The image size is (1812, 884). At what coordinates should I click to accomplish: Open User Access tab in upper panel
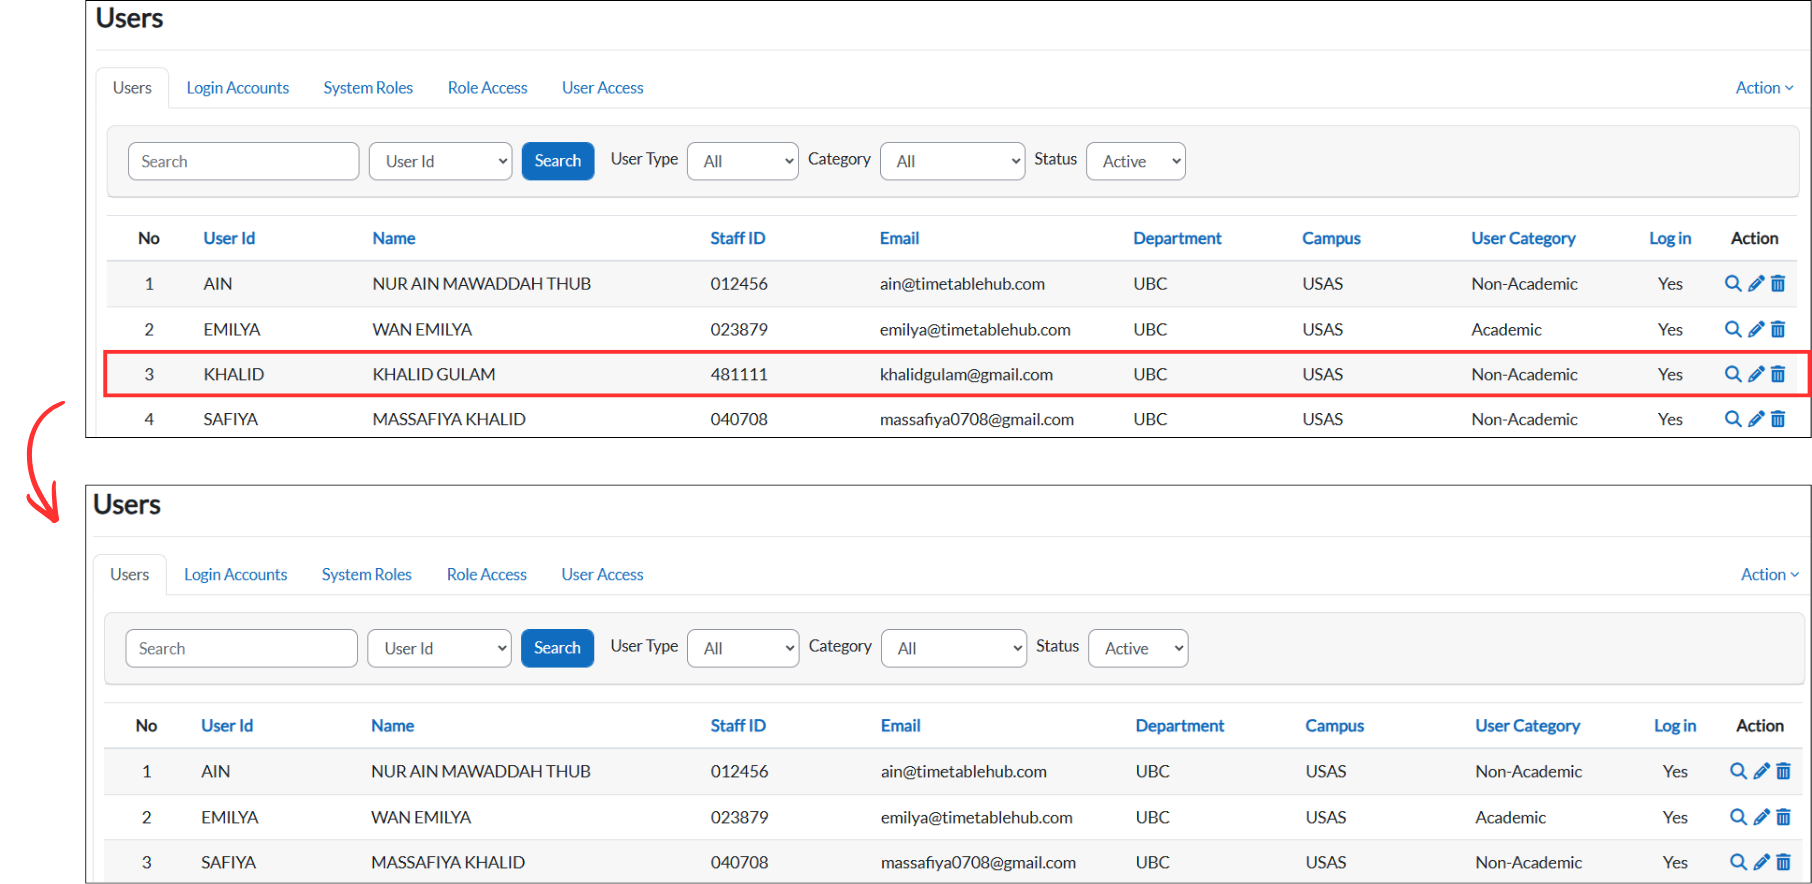pos(603,88)
